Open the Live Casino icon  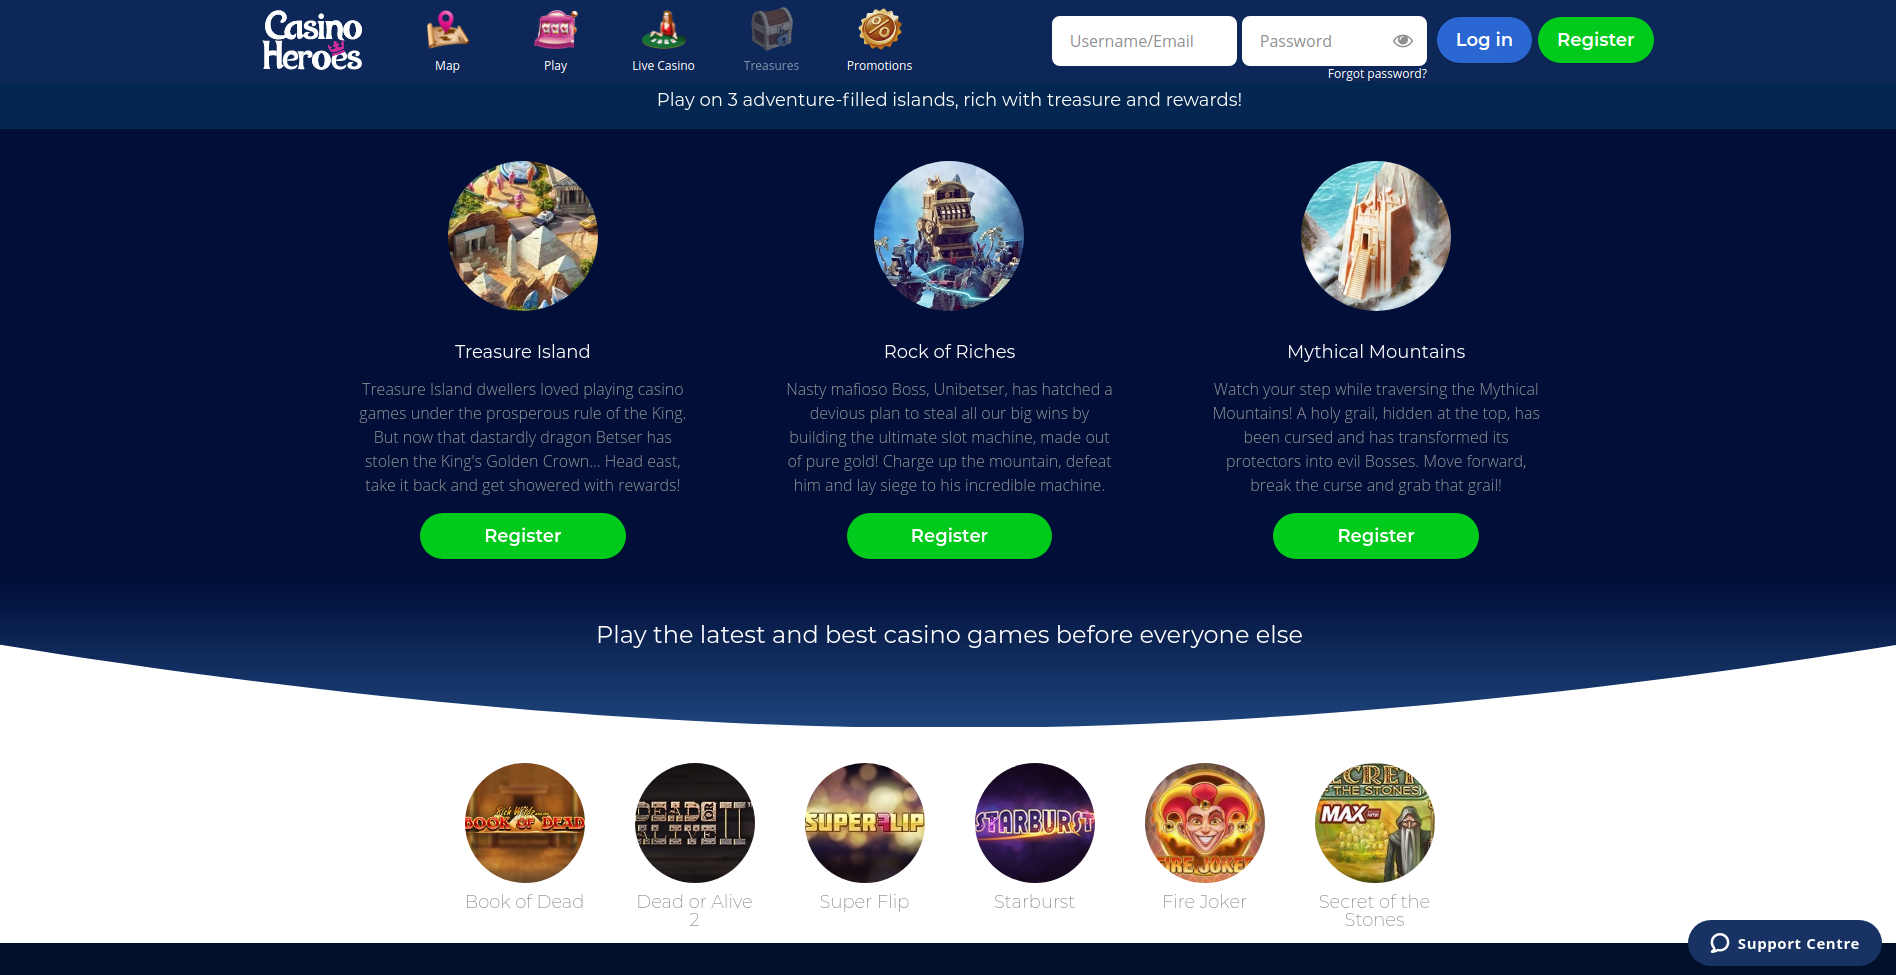click(x=663, y=30)
